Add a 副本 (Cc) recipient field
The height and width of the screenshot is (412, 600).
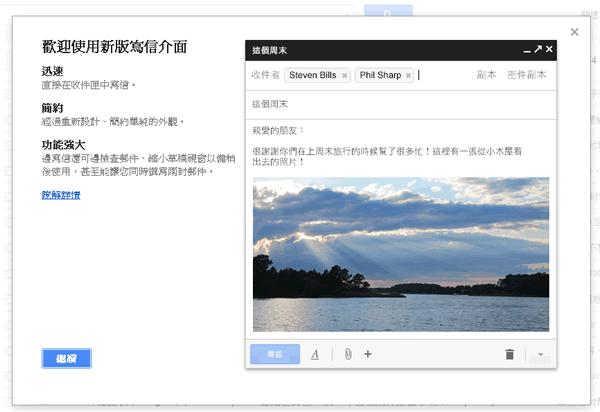(485, 75)
